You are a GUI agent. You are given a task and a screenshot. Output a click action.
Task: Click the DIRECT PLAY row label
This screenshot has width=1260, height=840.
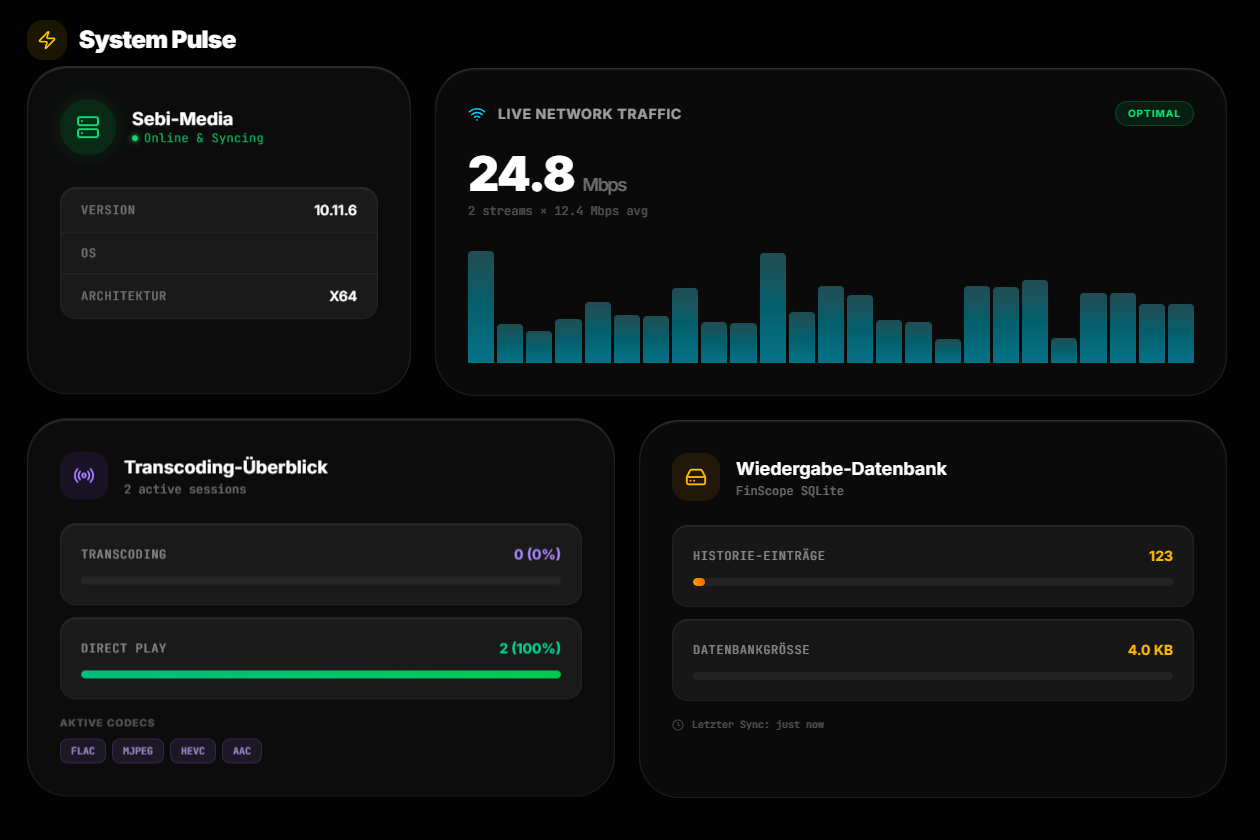[x=124, y=648]
